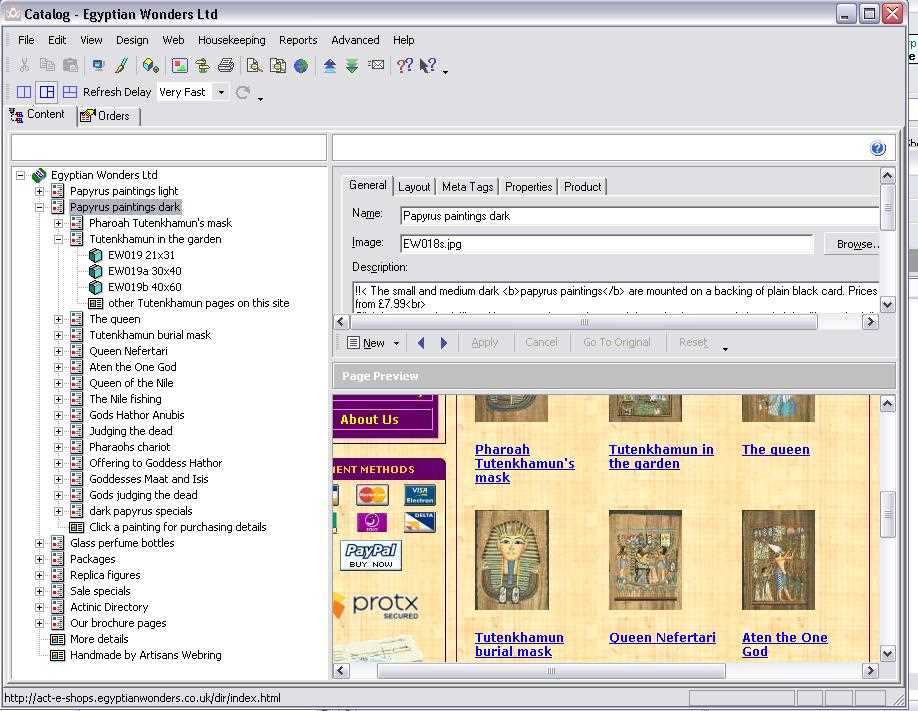Click the Name input field
Viewport: 918px width, 711px height.
click(640, 216)
